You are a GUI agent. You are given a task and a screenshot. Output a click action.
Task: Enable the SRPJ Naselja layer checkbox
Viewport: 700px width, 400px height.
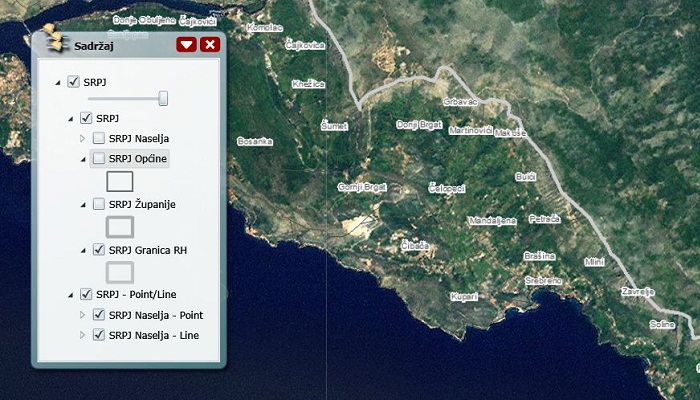[99, 138]
